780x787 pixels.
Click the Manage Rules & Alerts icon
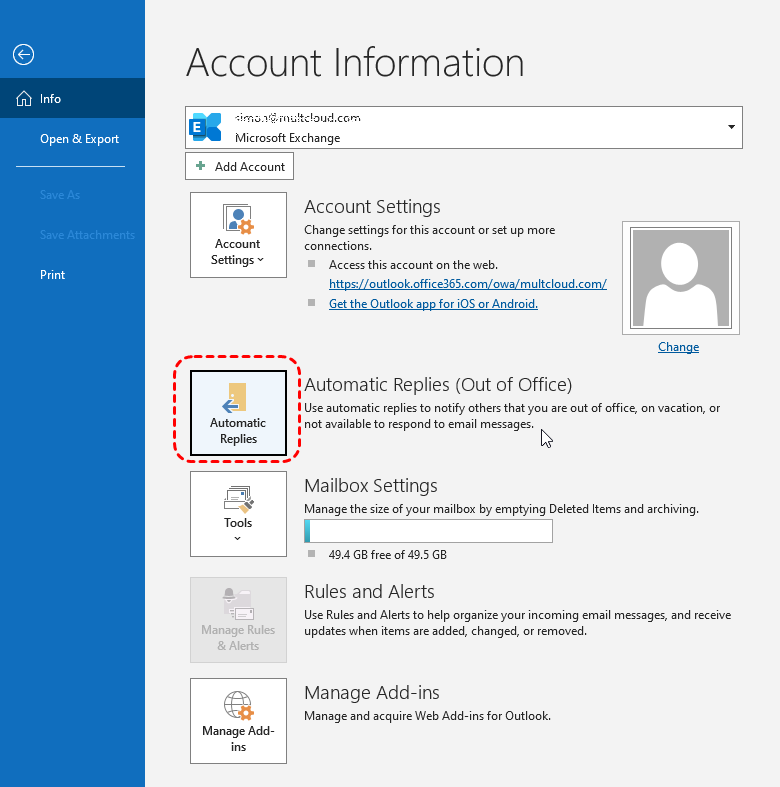[x=238, y=603]
